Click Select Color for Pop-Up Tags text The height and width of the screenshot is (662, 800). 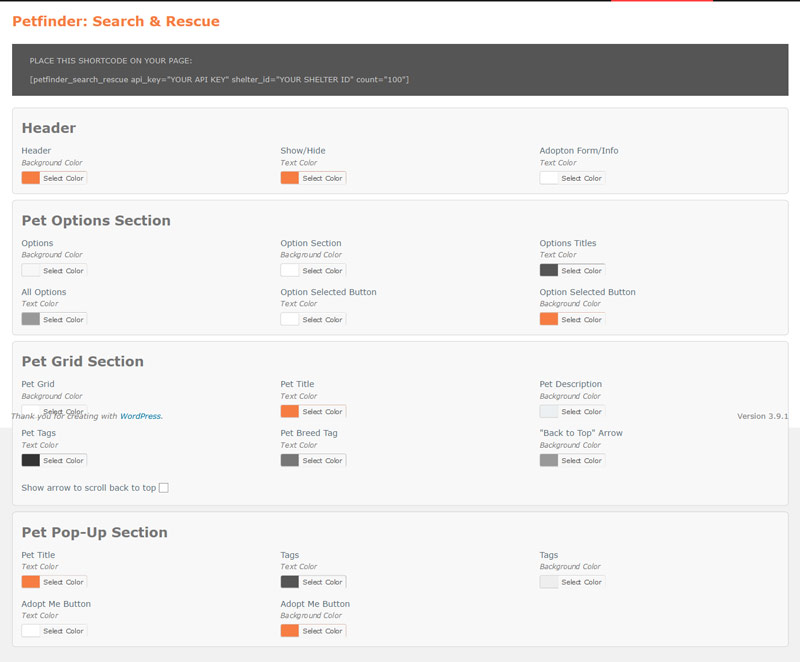tap(322, 582)
